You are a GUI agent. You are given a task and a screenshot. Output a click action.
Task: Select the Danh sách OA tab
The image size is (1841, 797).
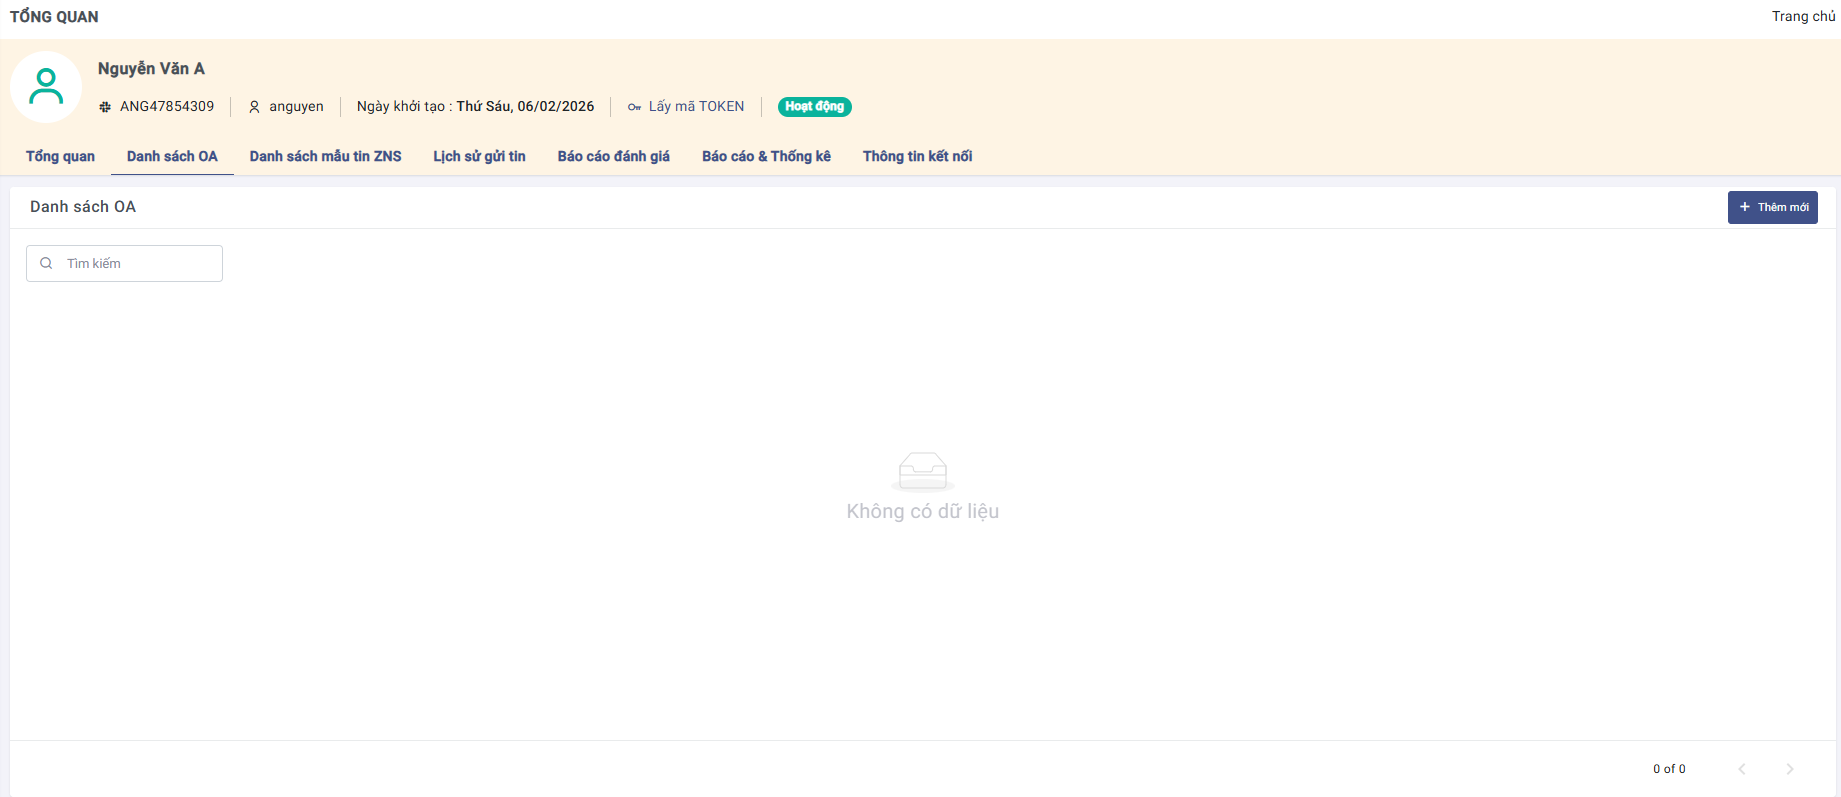pyautogui.click(x=172, y=156)
